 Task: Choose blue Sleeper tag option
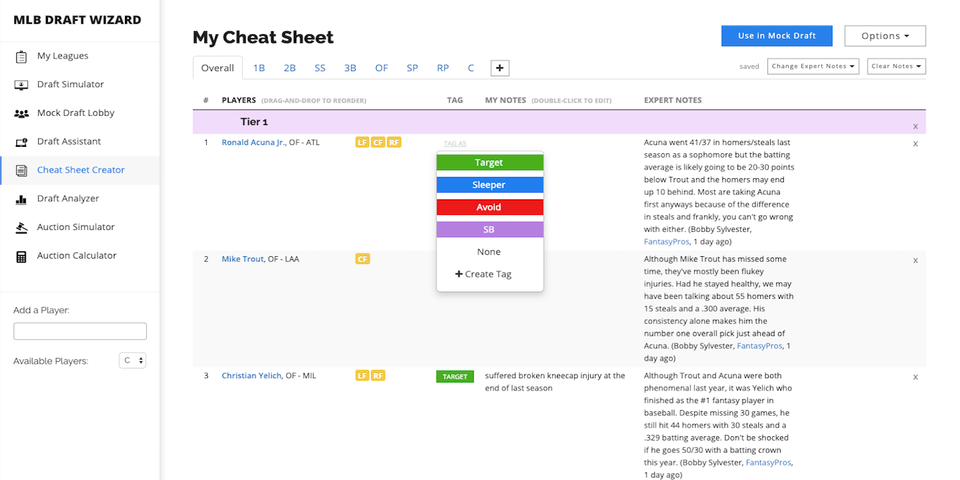tap(490, 185)
